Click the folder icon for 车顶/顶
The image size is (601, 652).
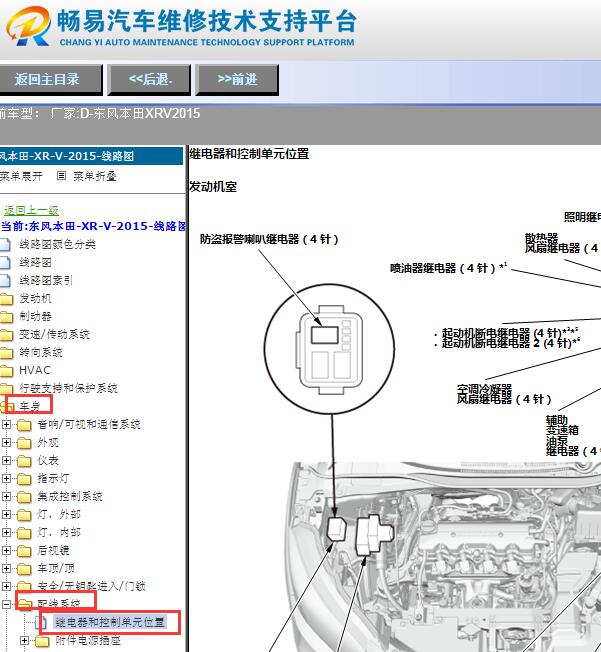click(x=25, y=569)
